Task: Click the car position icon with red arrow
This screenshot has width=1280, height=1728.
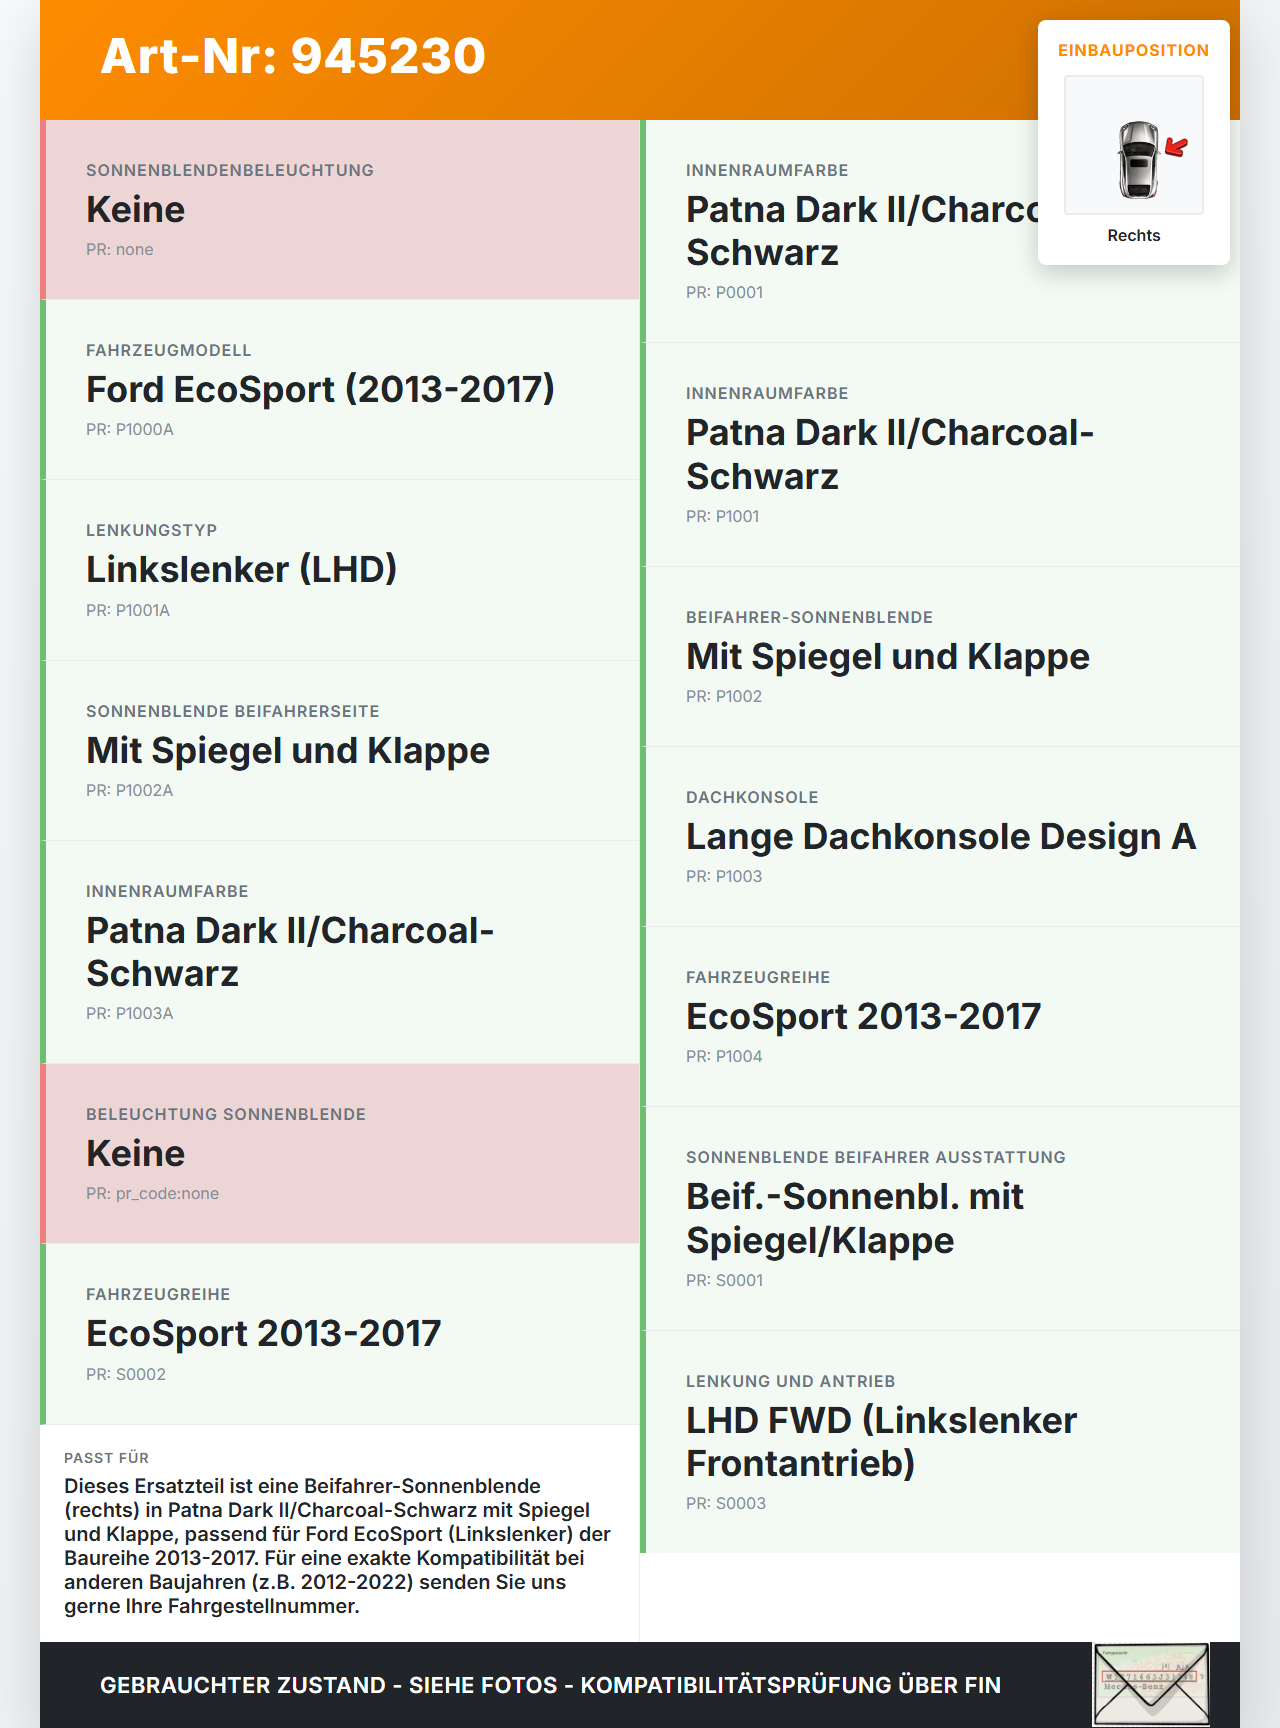Action: coord(1134,145)
